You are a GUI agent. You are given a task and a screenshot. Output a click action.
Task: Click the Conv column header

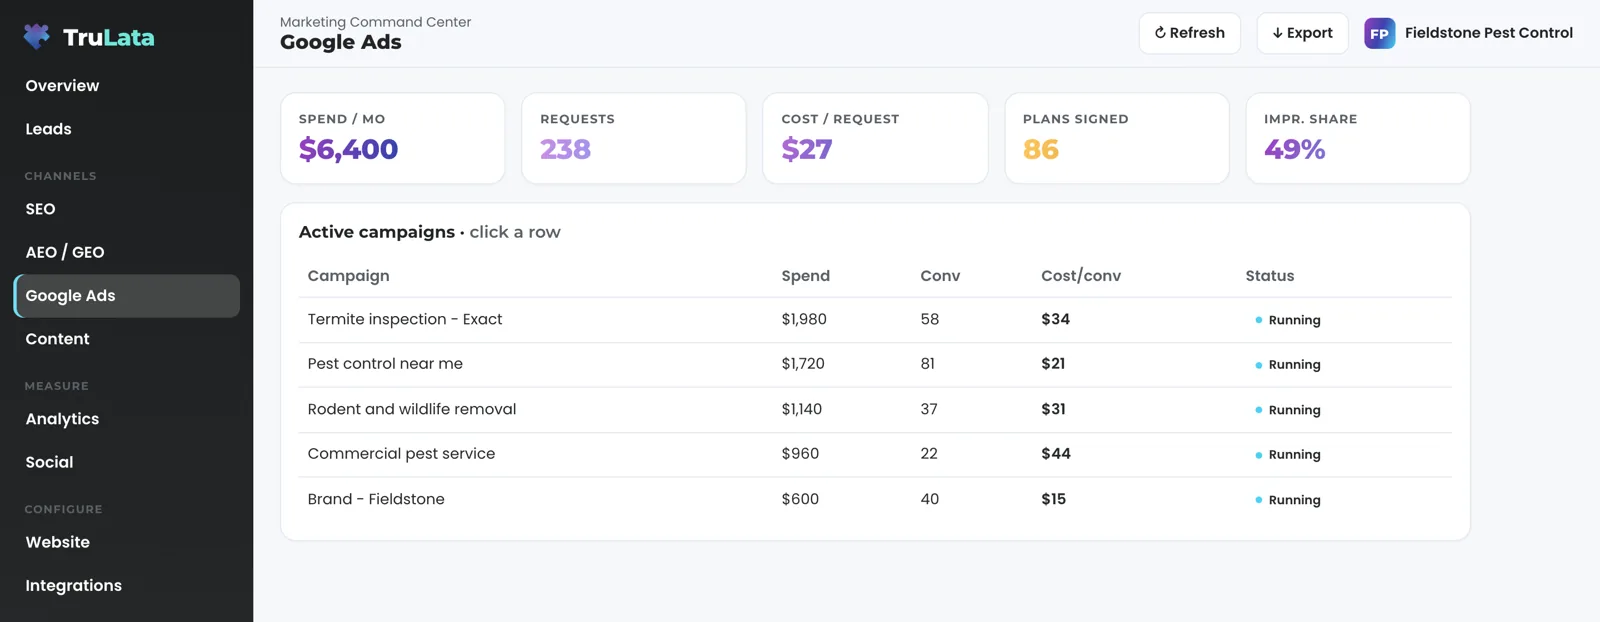click(940, 276)
